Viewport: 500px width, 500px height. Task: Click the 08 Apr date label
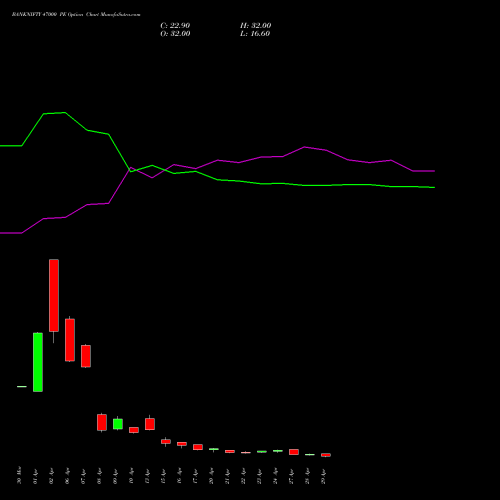point(99,476)
